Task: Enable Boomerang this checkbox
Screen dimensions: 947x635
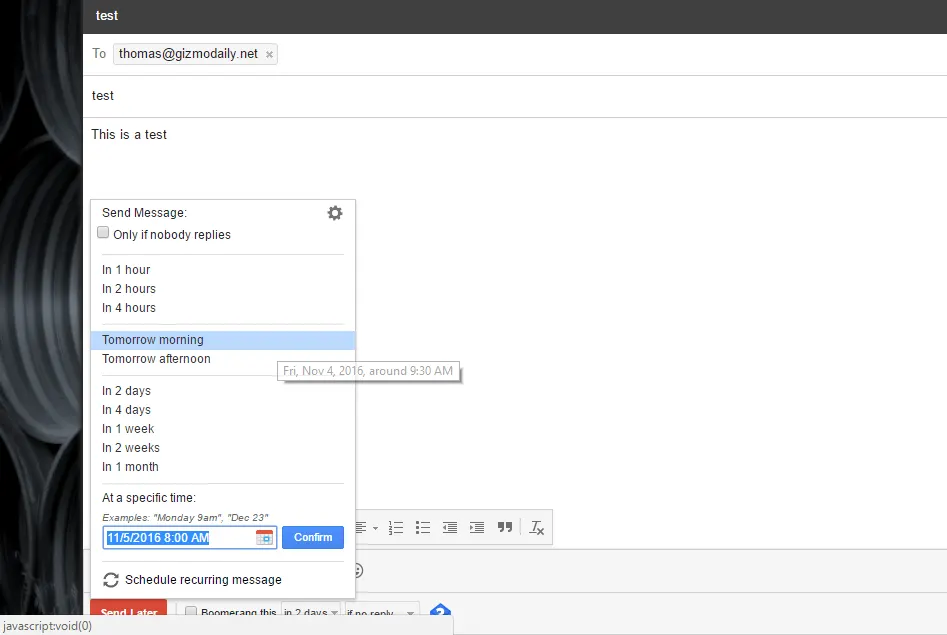Action: (191, 611)
